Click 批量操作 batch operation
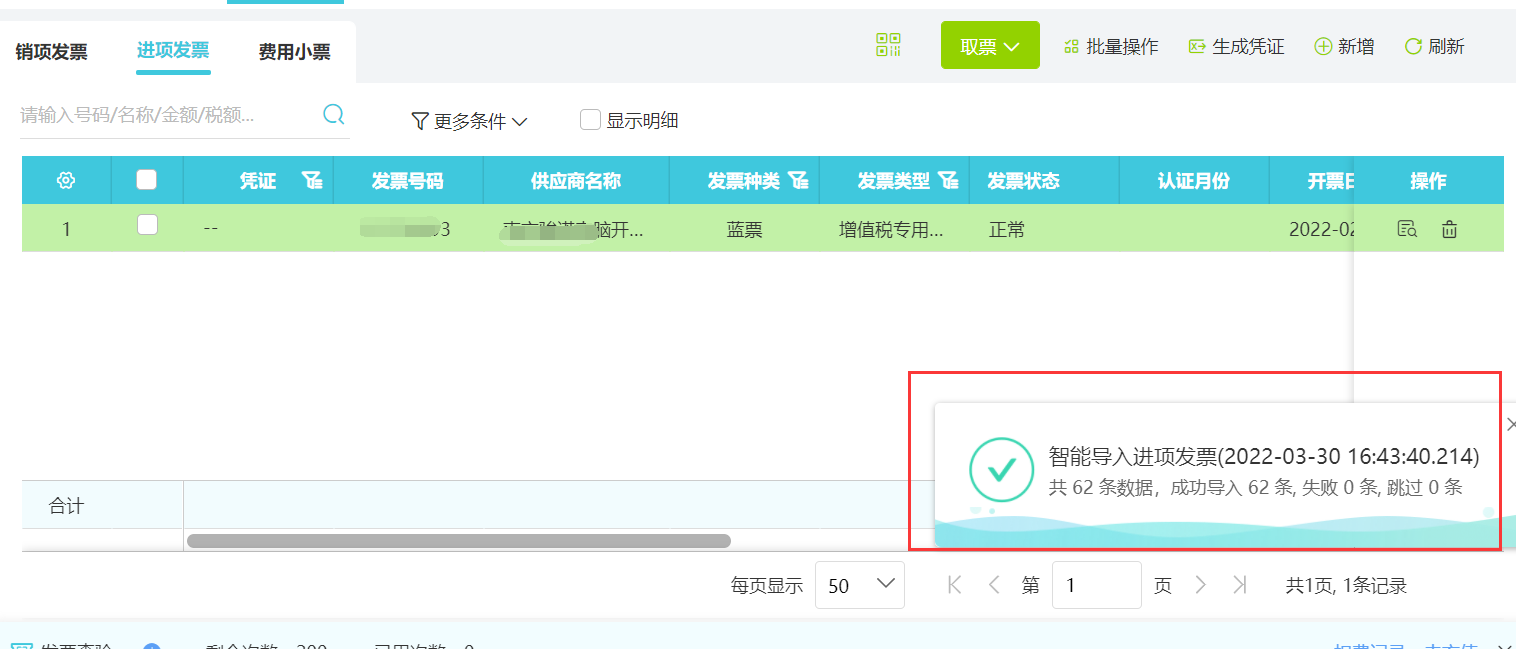This screenshot has width=1516, height=649. [1111, 46]
